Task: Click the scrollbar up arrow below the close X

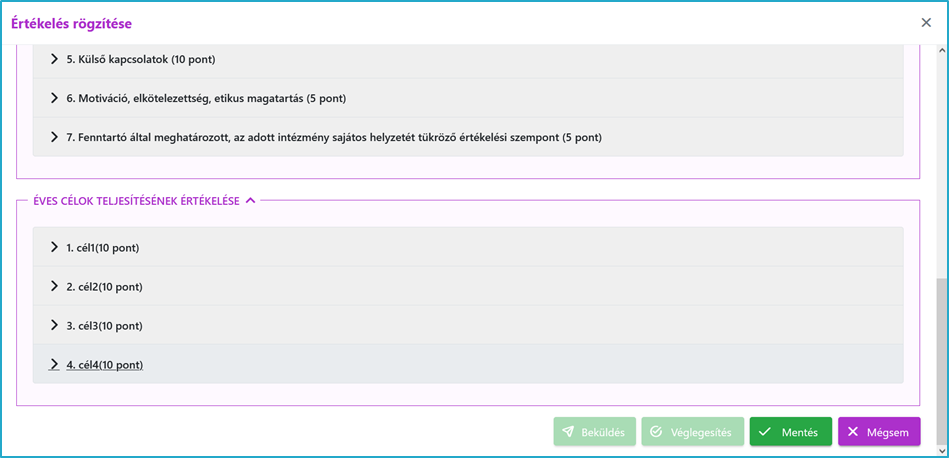Action: click(942, 49)
